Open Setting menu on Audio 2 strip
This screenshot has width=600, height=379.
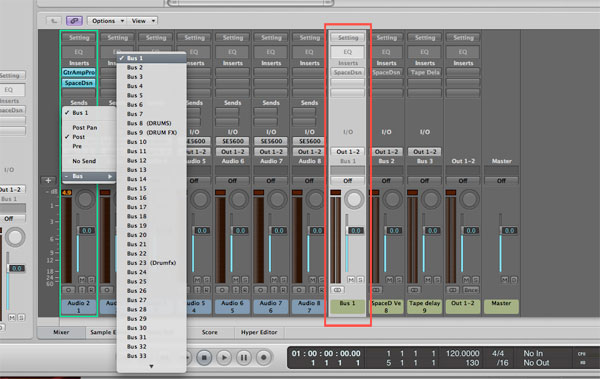pos(79,38)
